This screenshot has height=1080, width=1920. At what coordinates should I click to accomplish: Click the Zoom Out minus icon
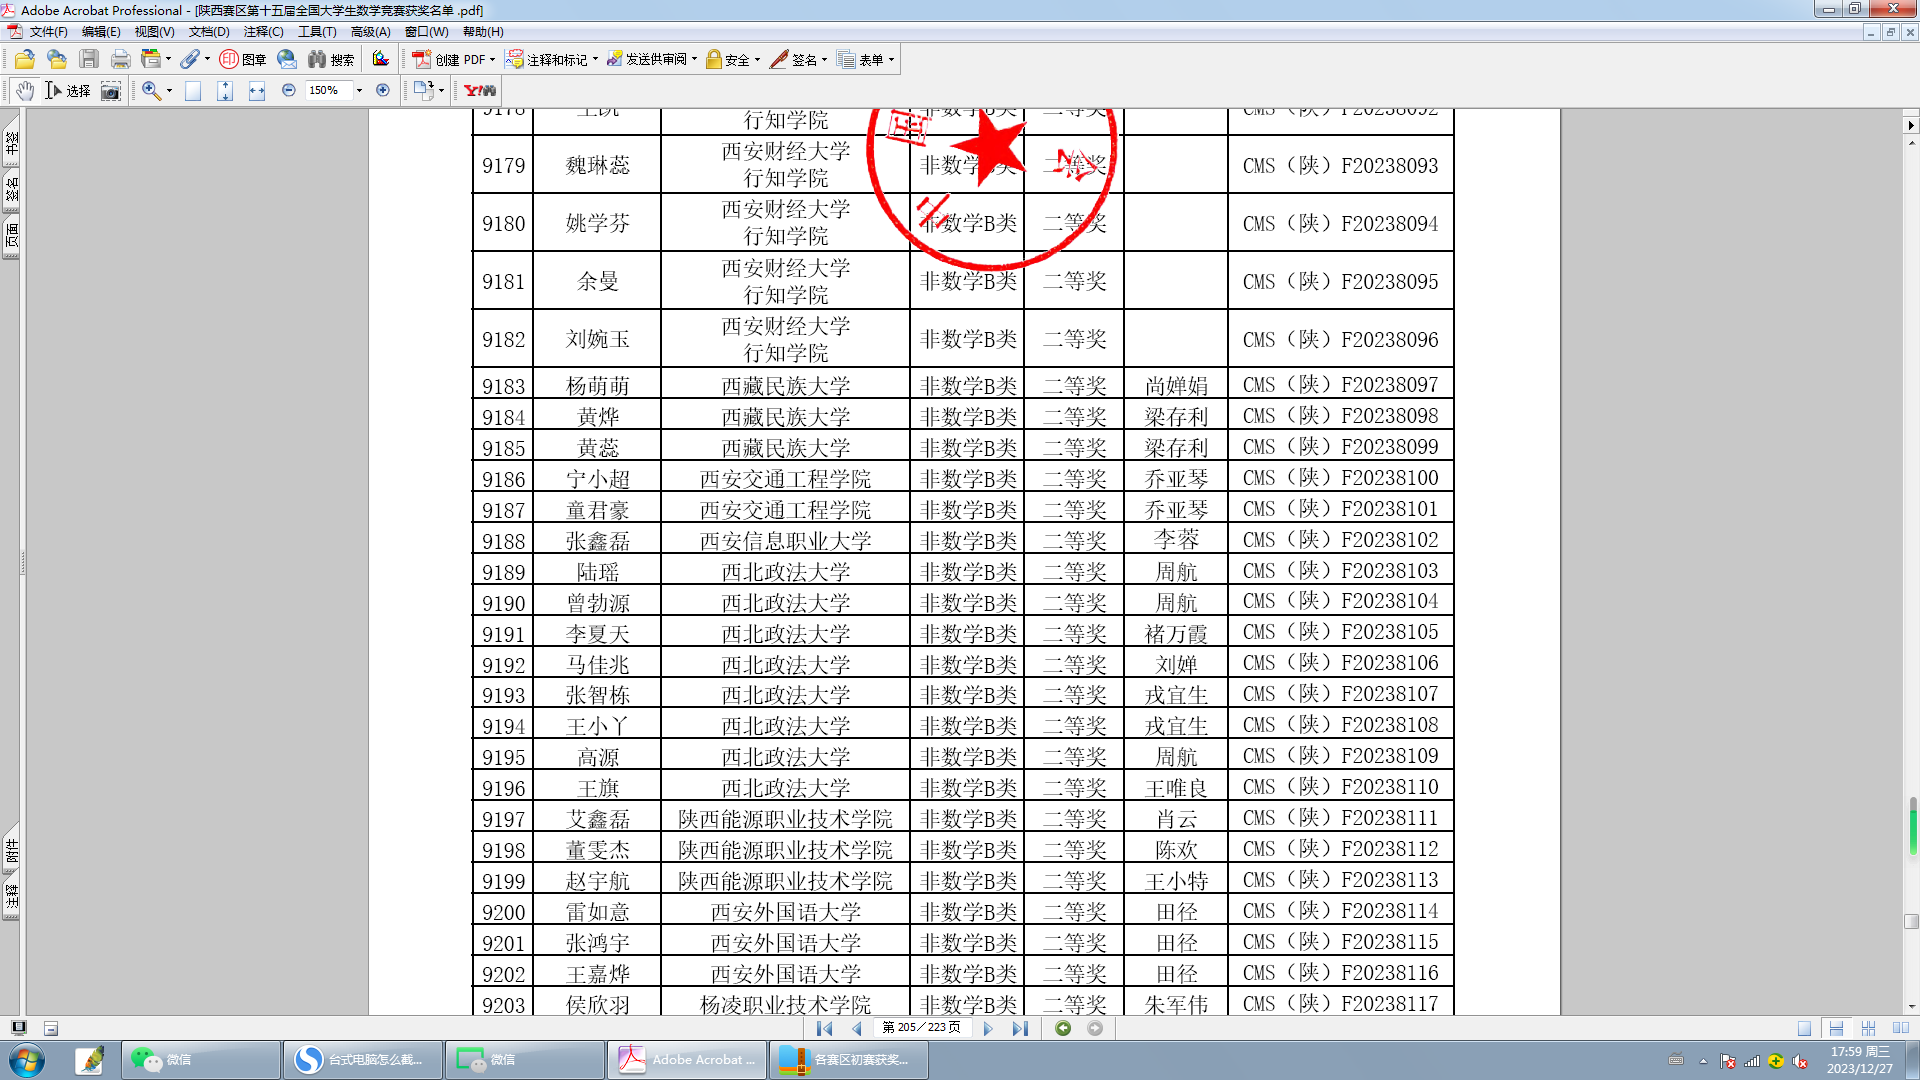(x=289, y=90)
